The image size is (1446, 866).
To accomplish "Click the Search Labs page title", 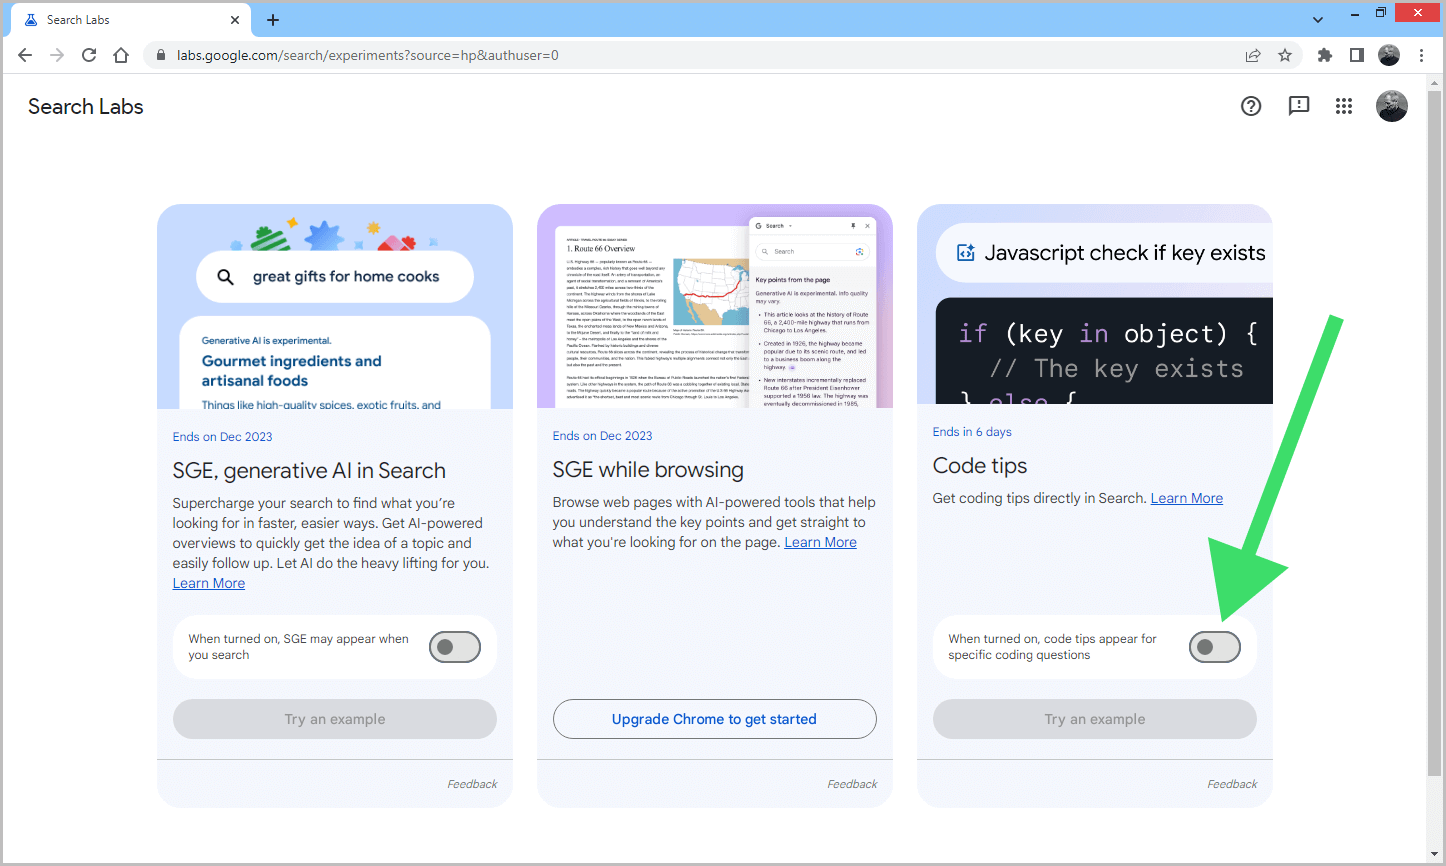I will pos(86,107).
